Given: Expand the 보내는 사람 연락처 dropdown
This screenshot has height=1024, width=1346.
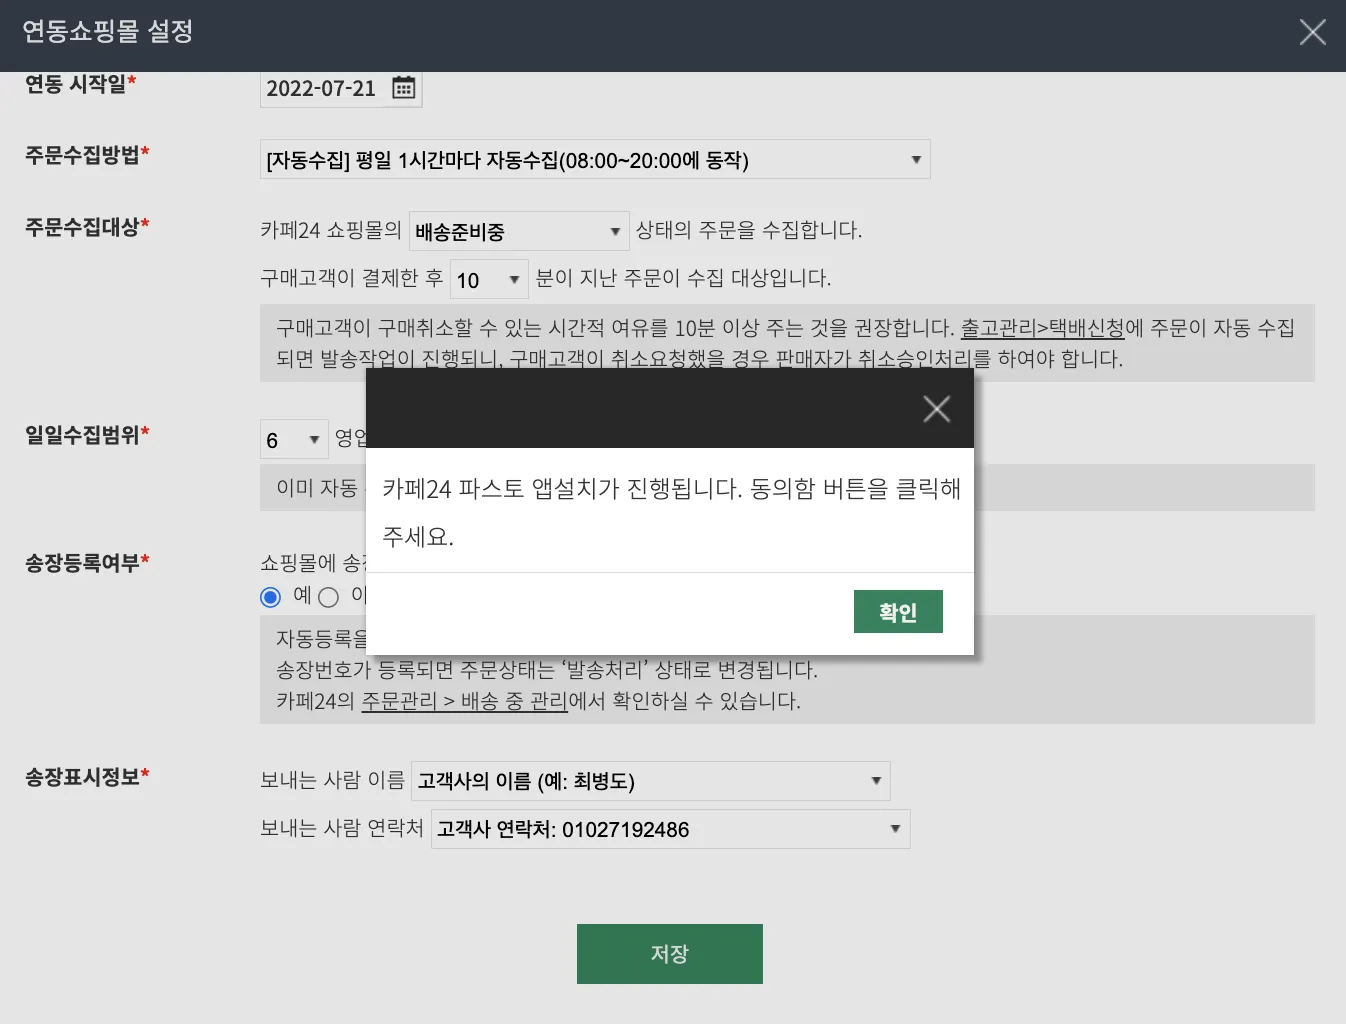Looking at the screenshot, I should [x=671, y=829].
